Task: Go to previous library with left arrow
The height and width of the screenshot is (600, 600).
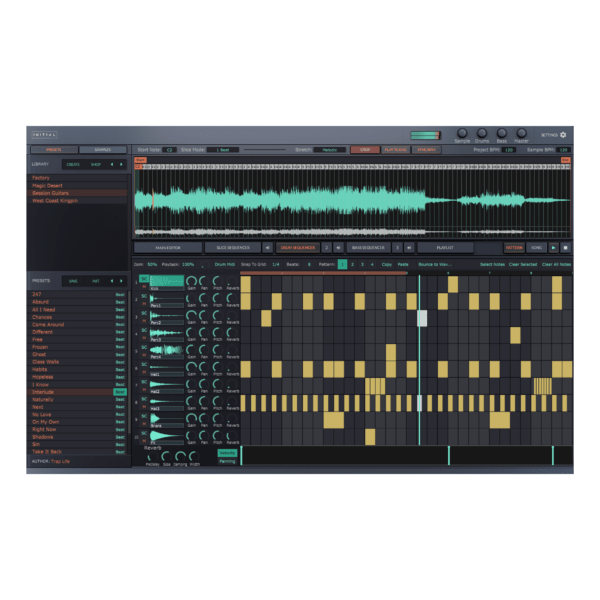Action: [112, 165]
